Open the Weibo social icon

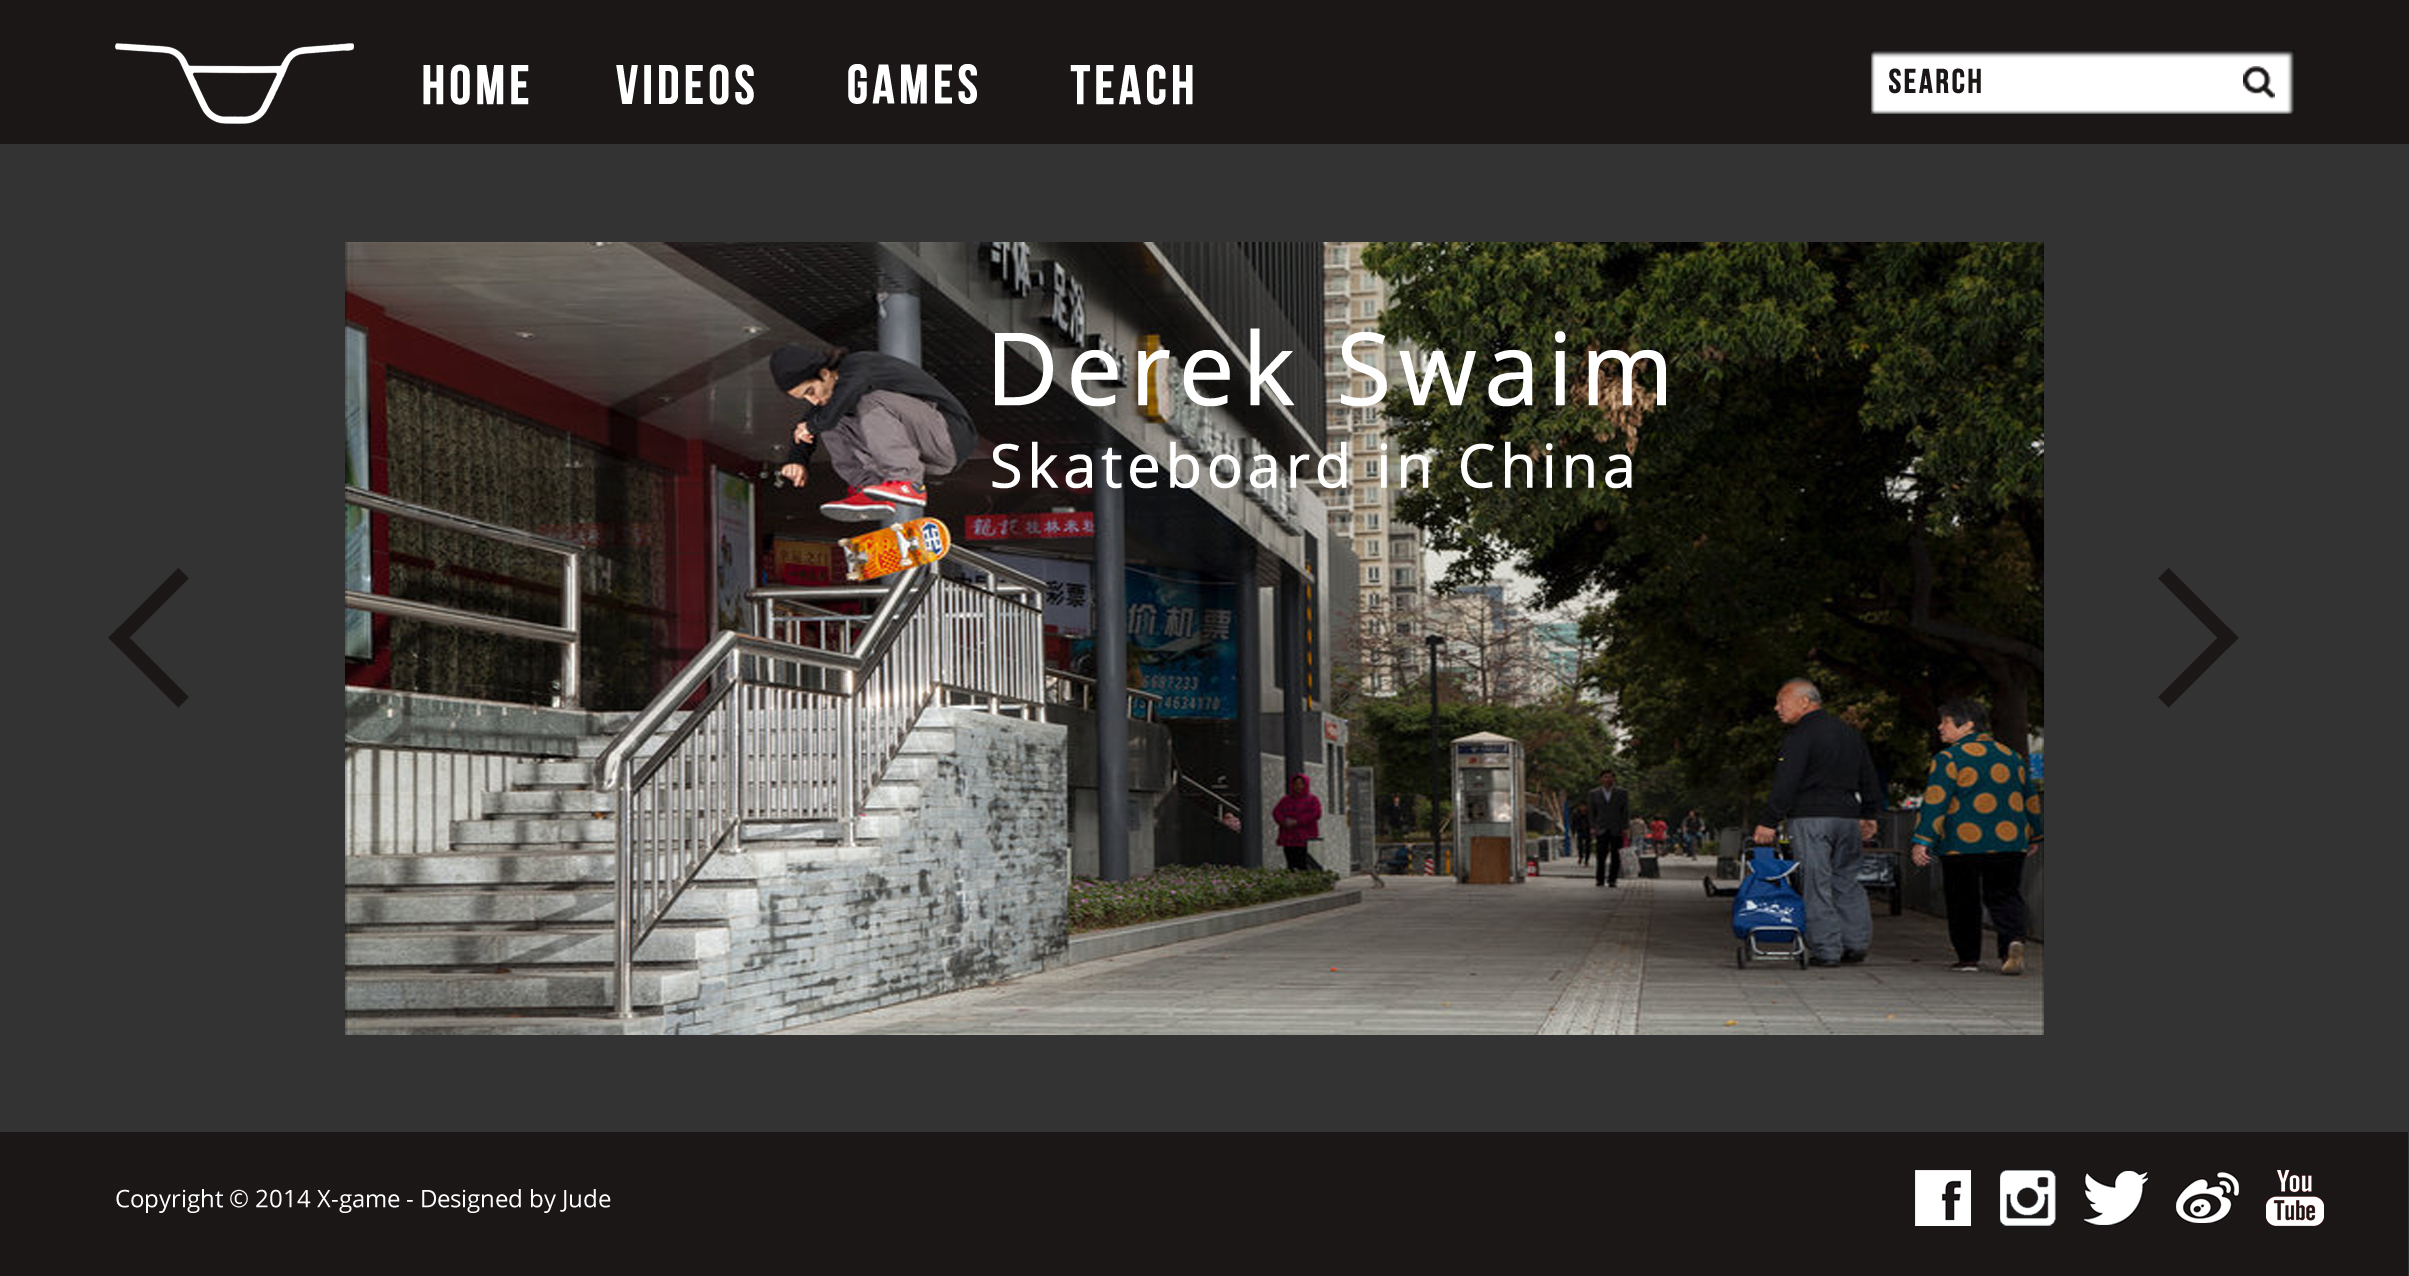point(2206,1197)
